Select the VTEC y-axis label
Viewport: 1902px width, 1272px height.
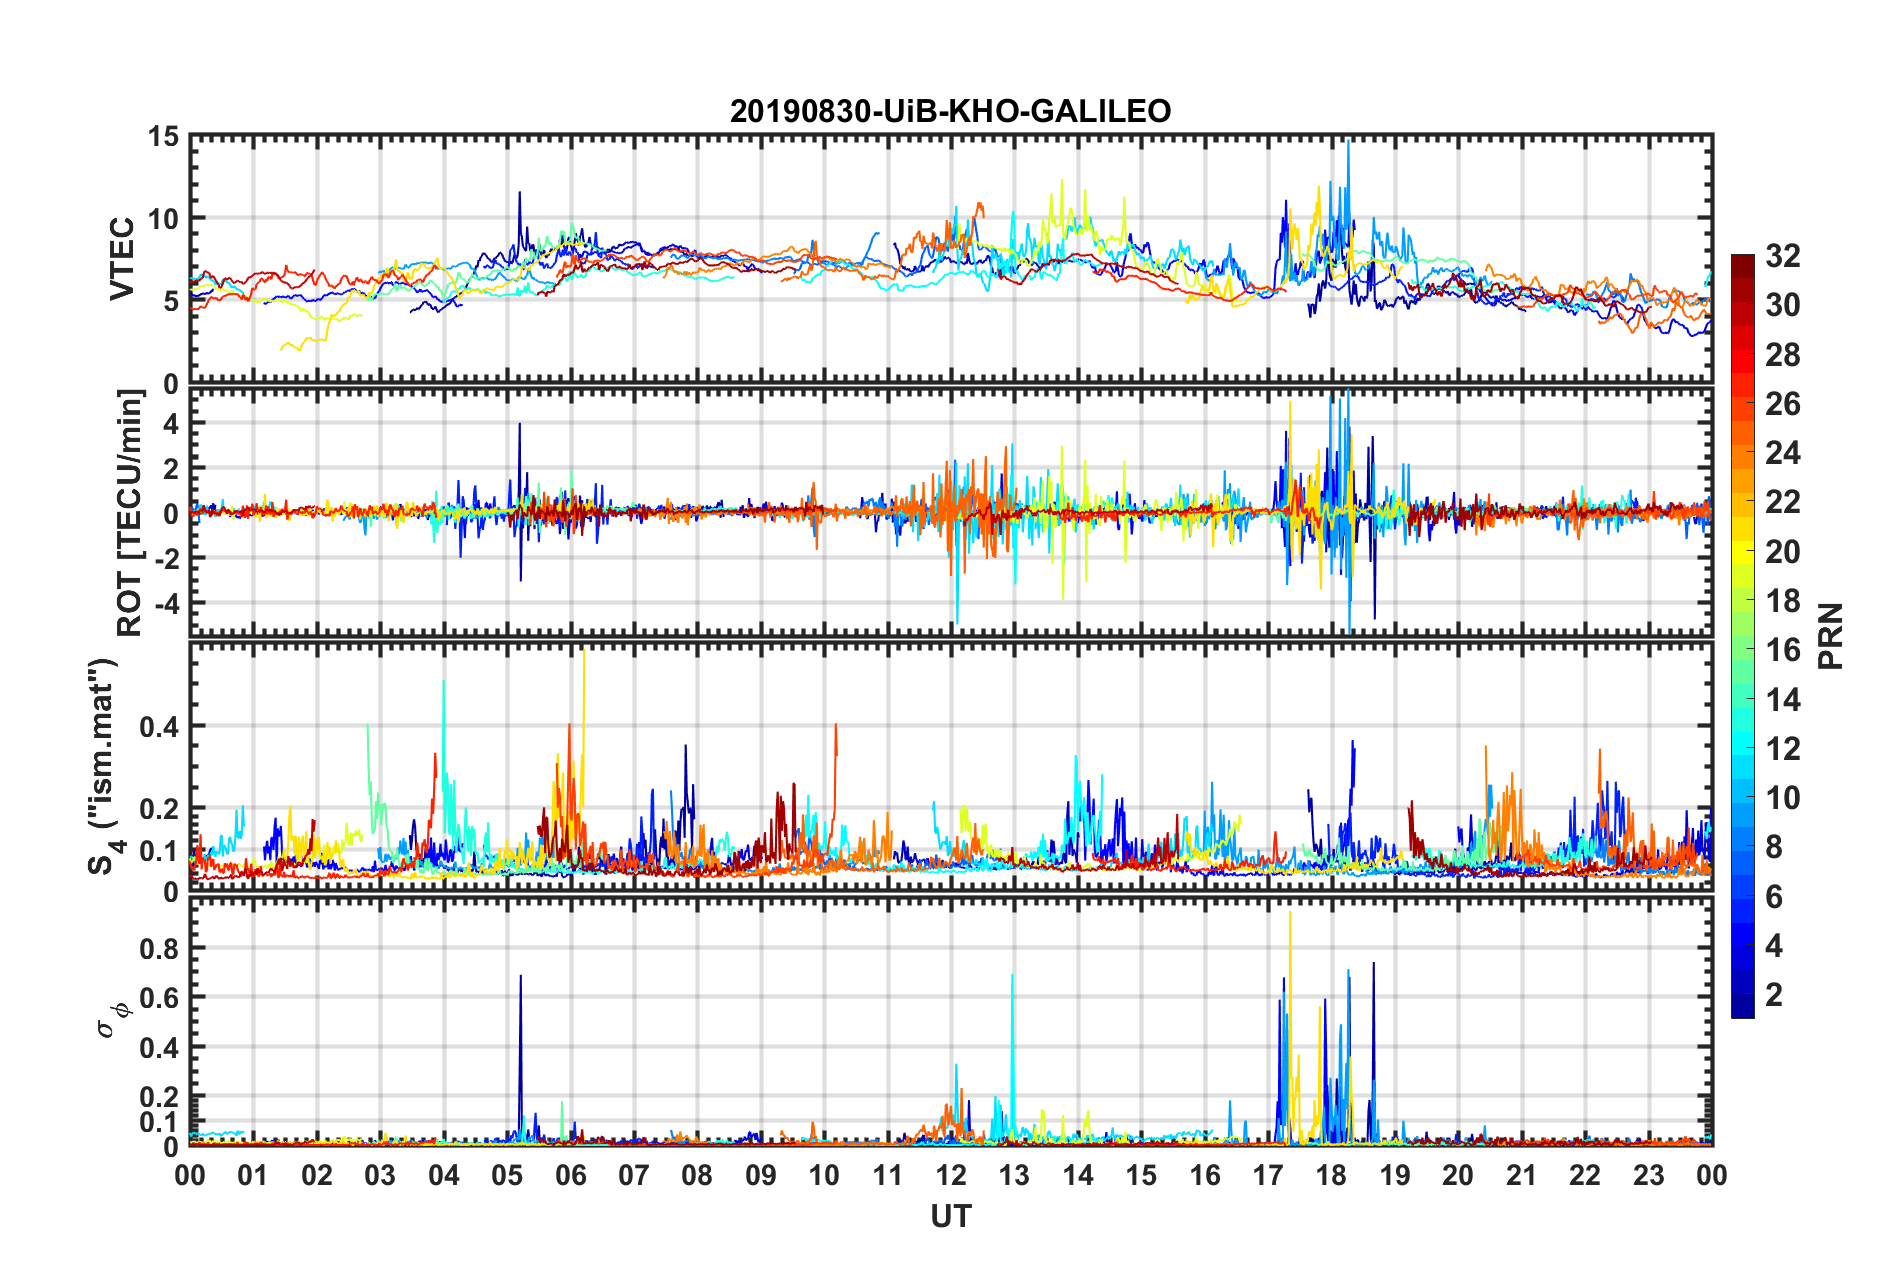pos(122,258)
